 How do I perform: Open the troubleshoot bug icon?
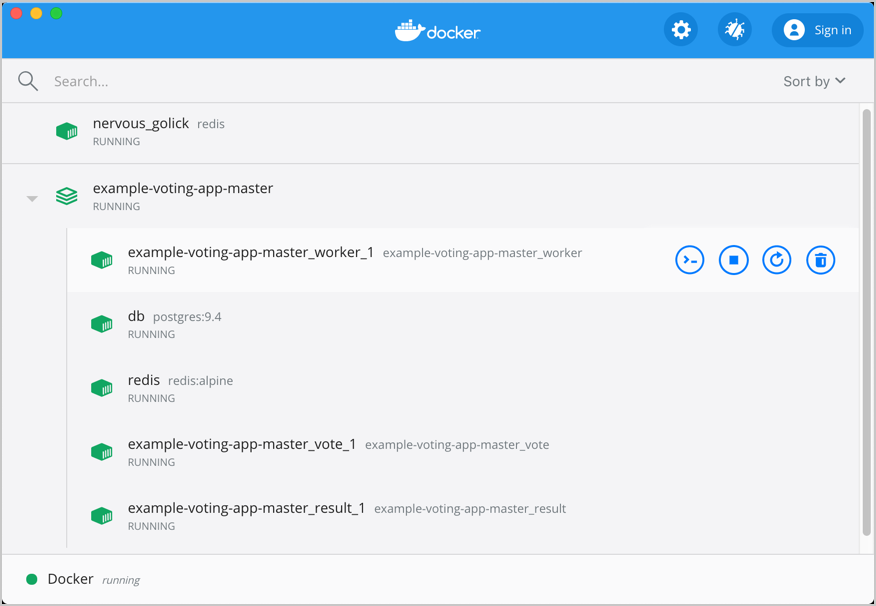pos(735,29)
